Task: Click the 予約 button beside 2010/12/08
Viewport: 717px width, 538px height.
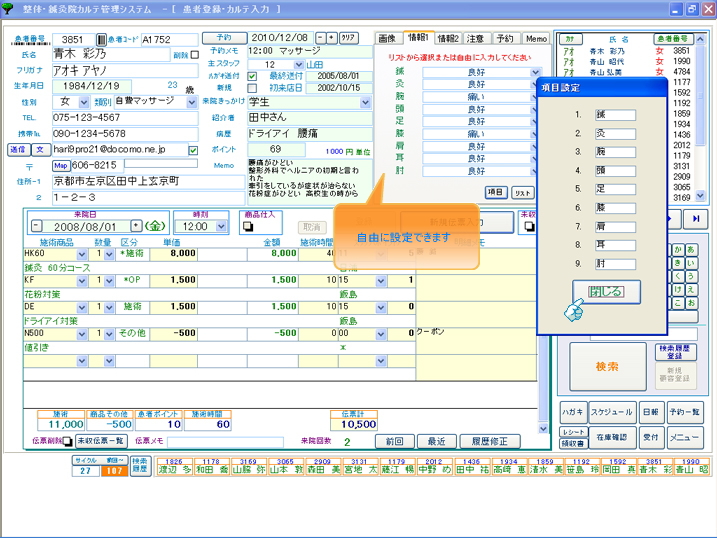Action: click(225, 38)
